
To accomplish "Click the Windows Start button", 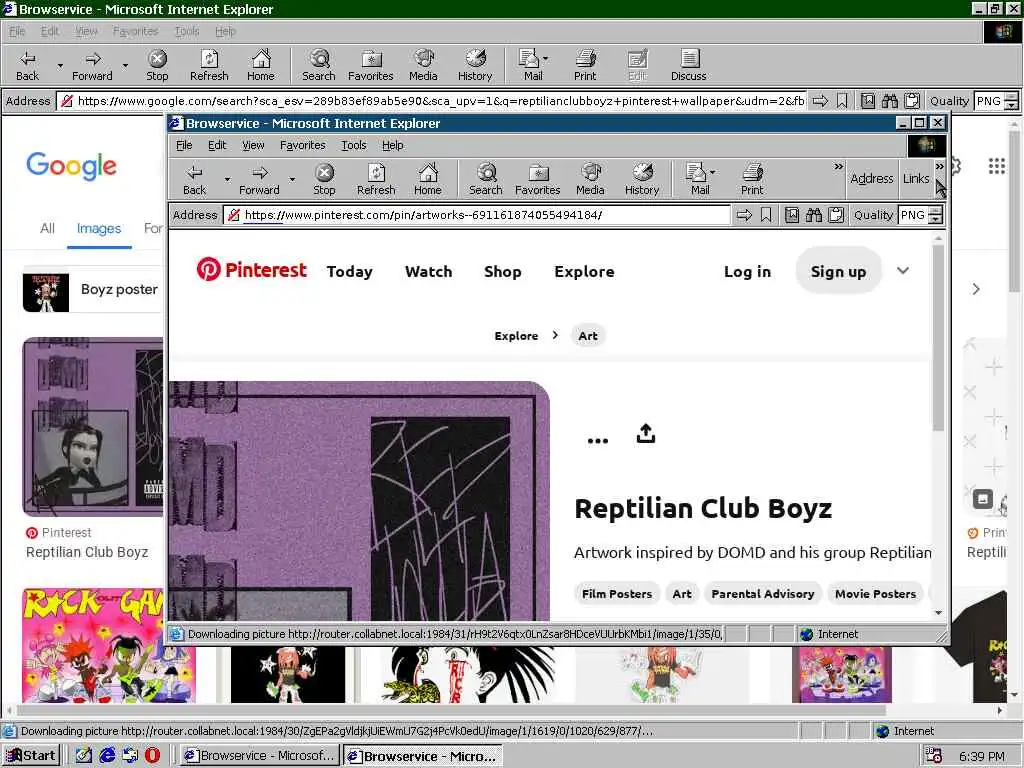I will [31, 756].
